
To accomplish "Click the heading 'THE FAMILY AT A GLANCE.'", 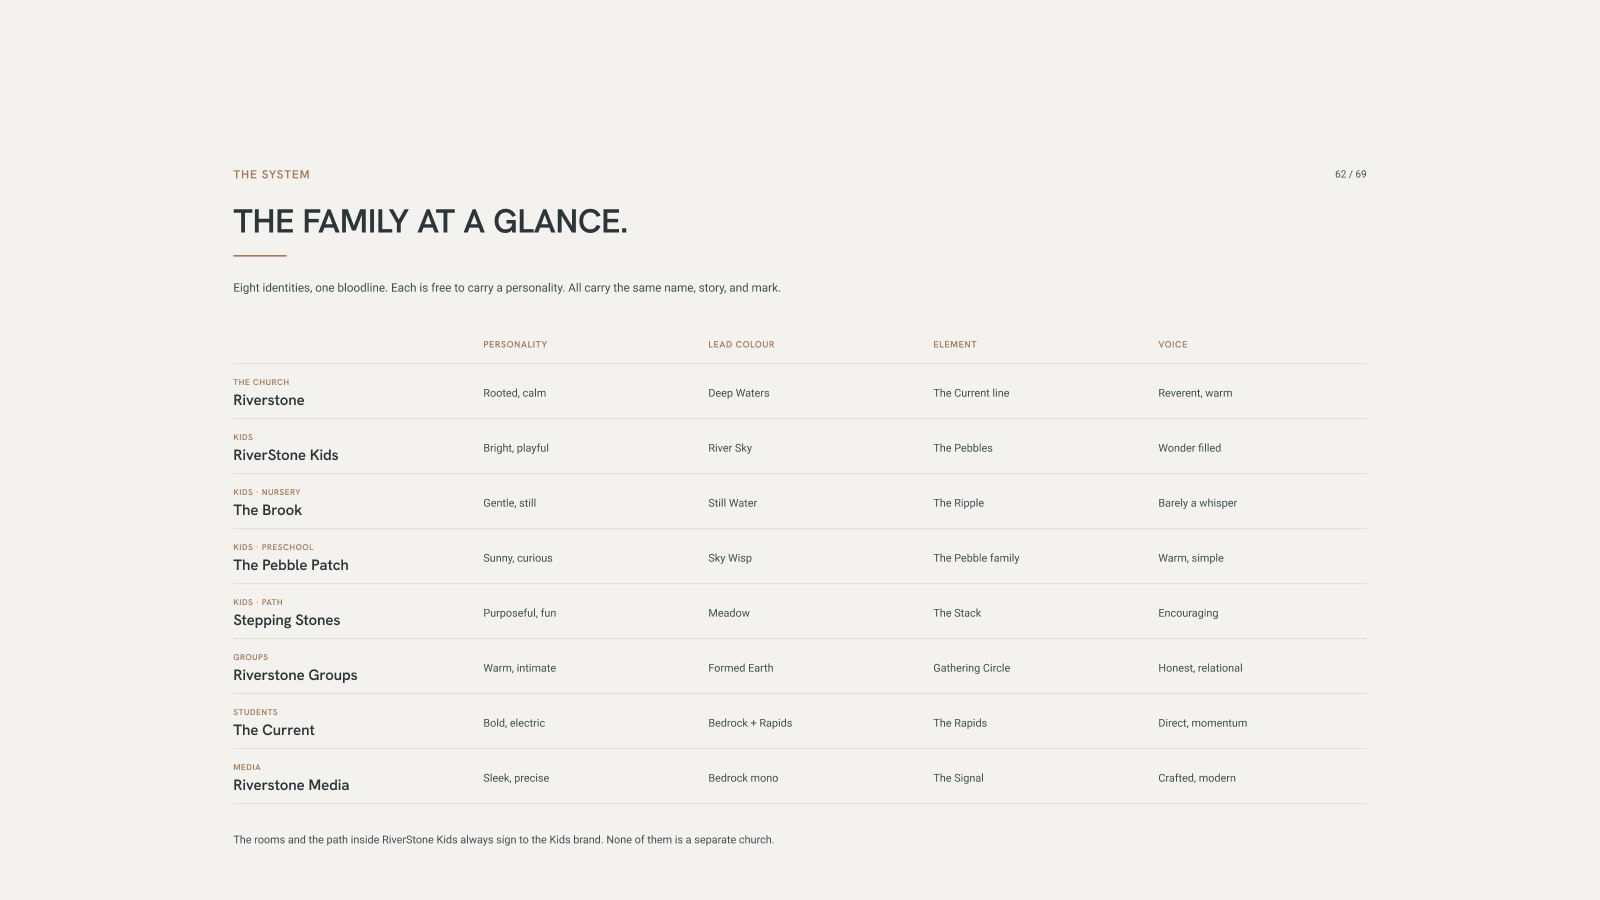I will [430, 221].
